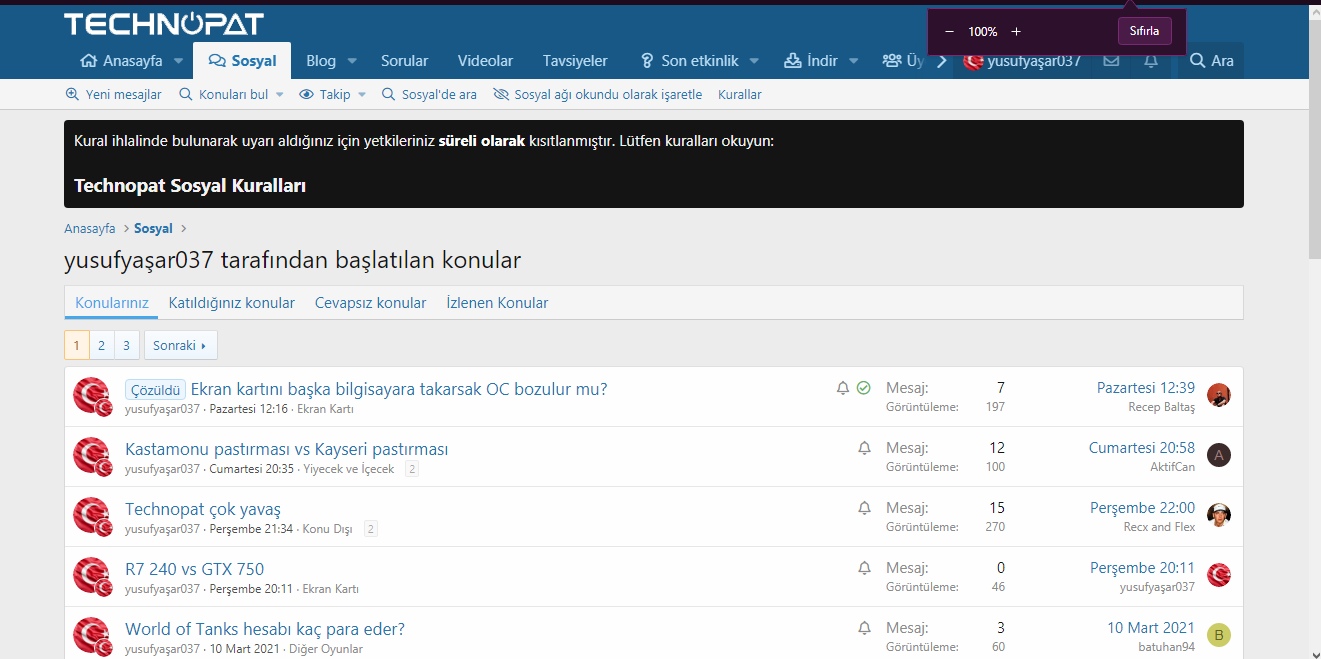Click the Sonraki next page button
1321x659 pixels.
pos(181,345)
